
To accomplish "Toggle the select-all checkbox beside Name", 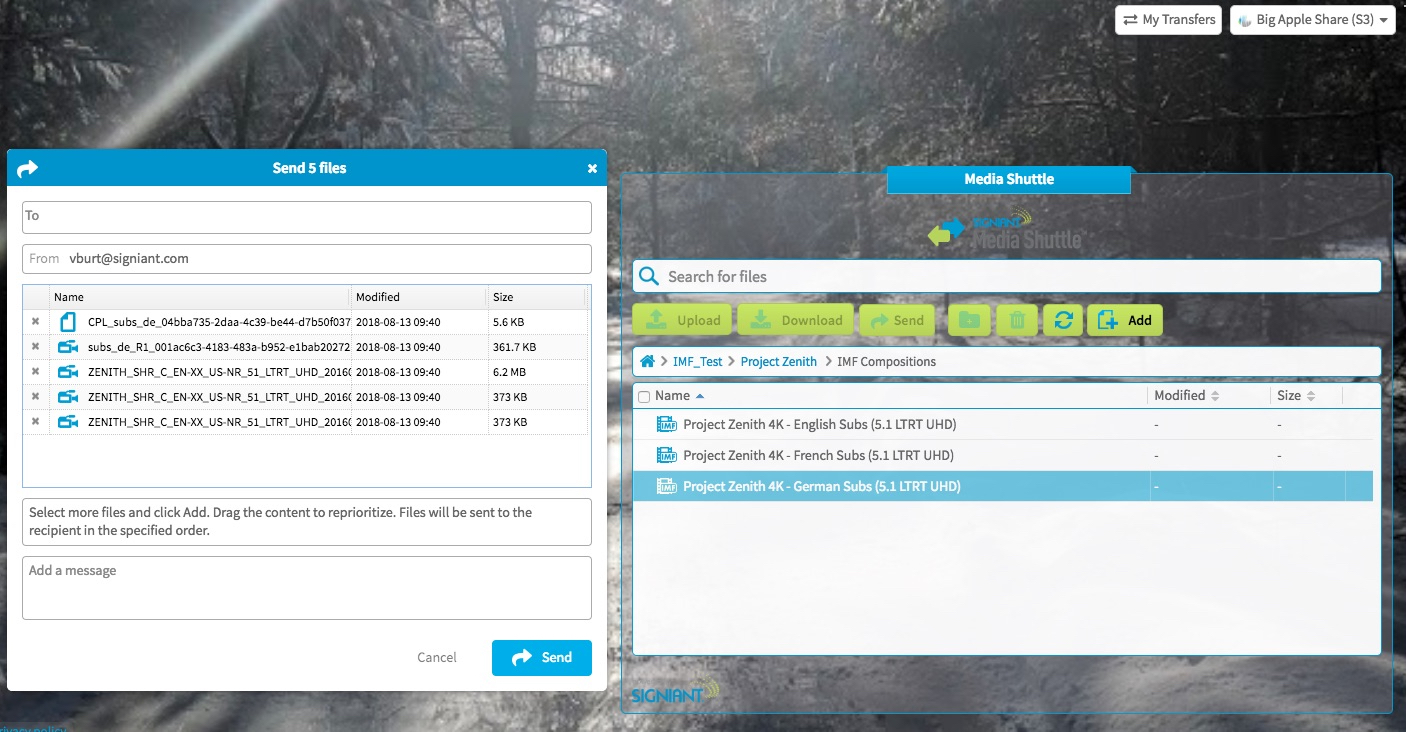I will pos(644,396).
